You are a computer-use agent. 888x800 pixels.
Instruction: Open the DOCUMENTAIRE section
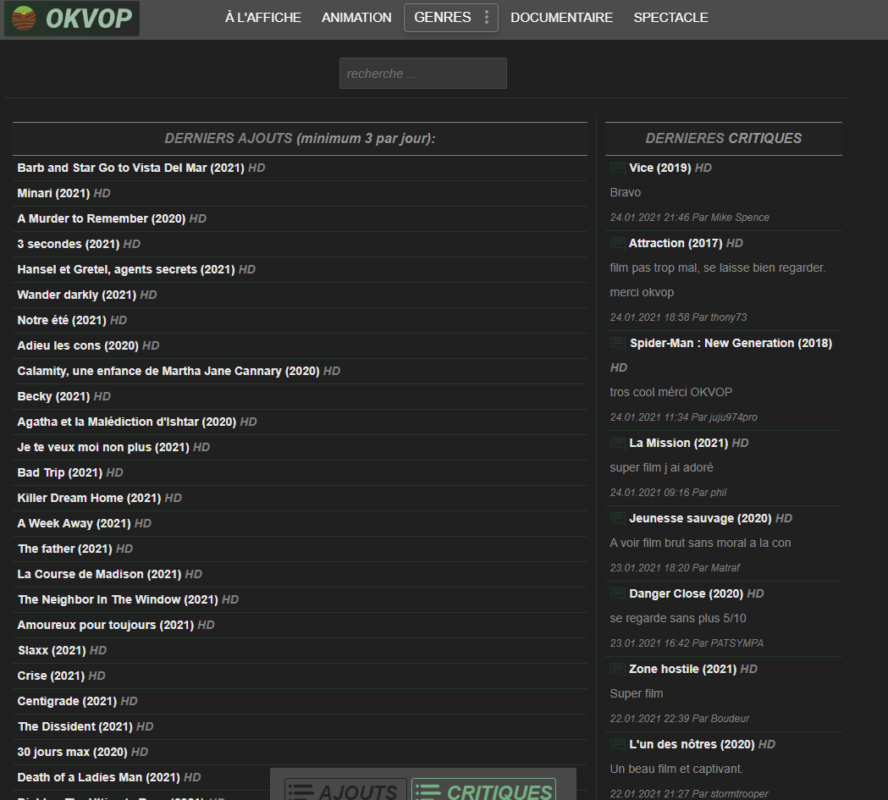(561, 18)
